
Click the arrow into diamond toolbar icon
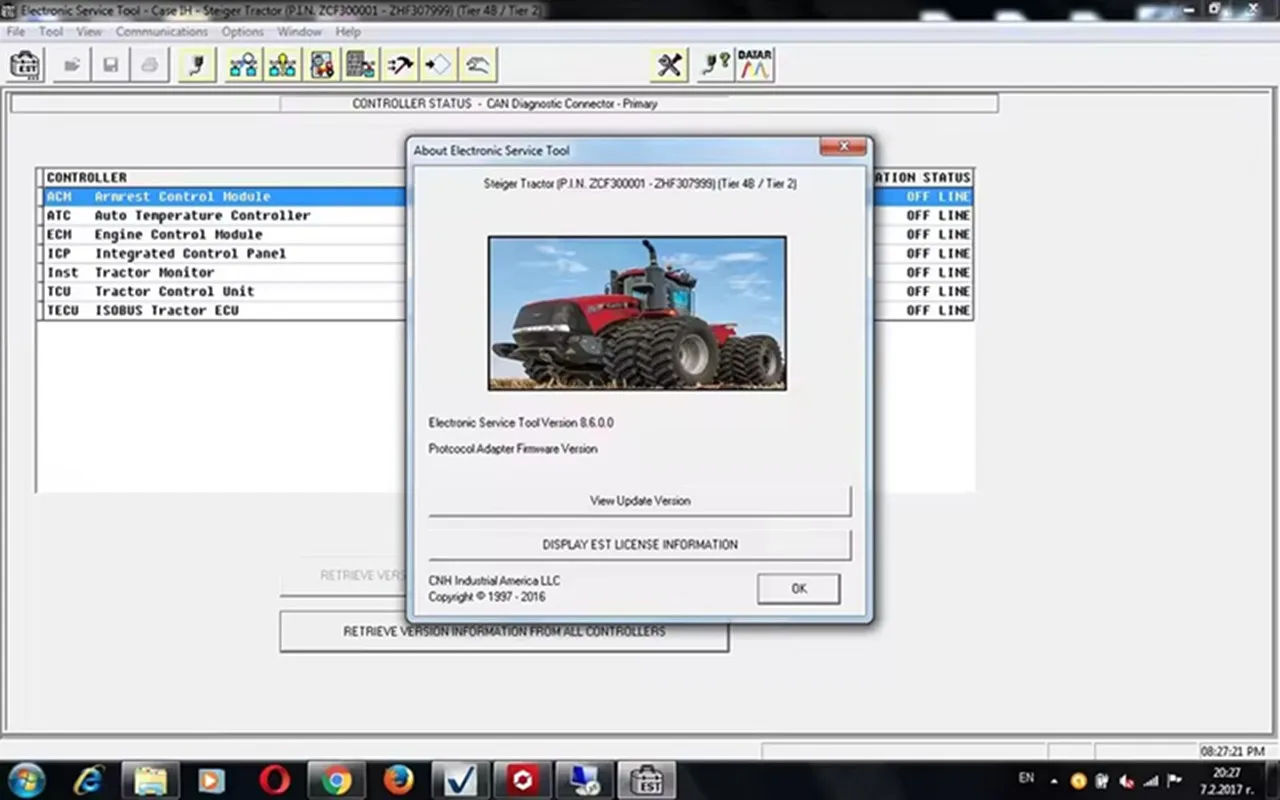coord(438,66)
